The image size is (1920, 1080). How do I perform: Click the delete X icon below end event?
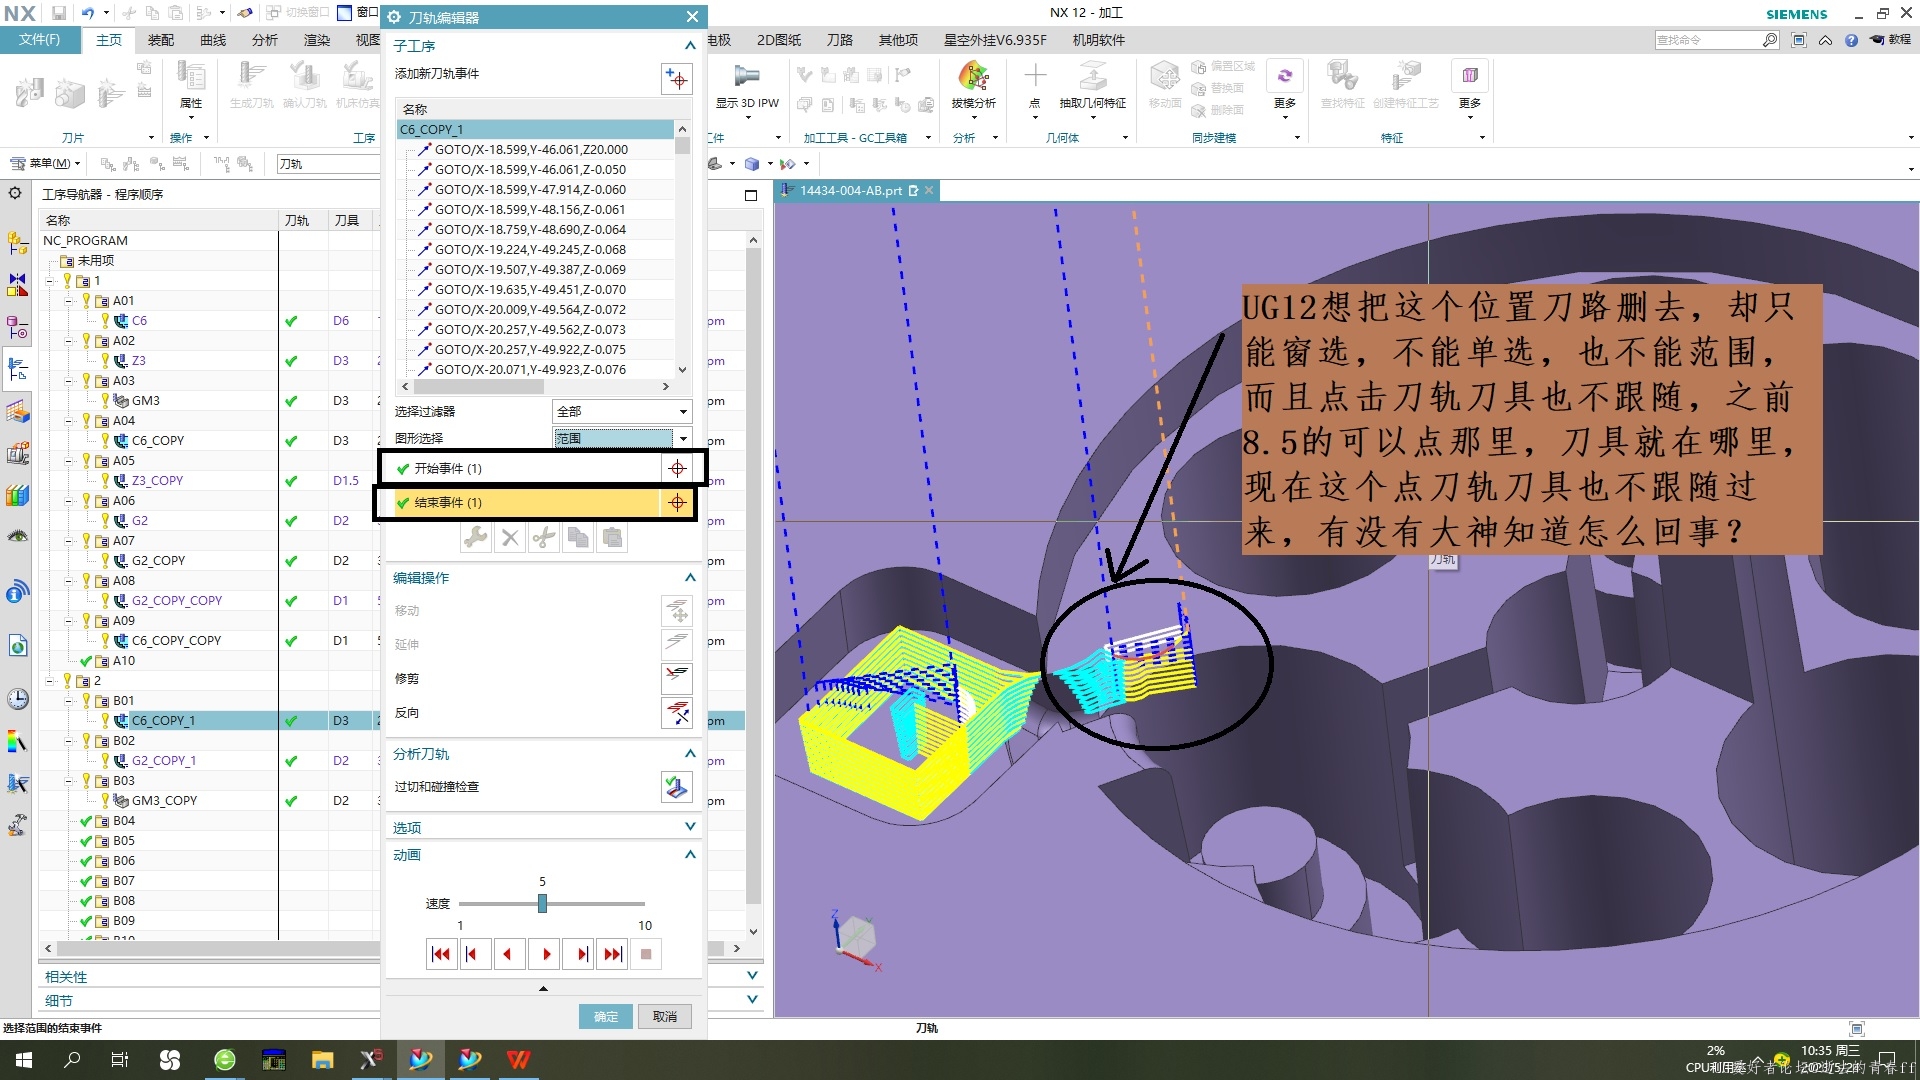510,538
